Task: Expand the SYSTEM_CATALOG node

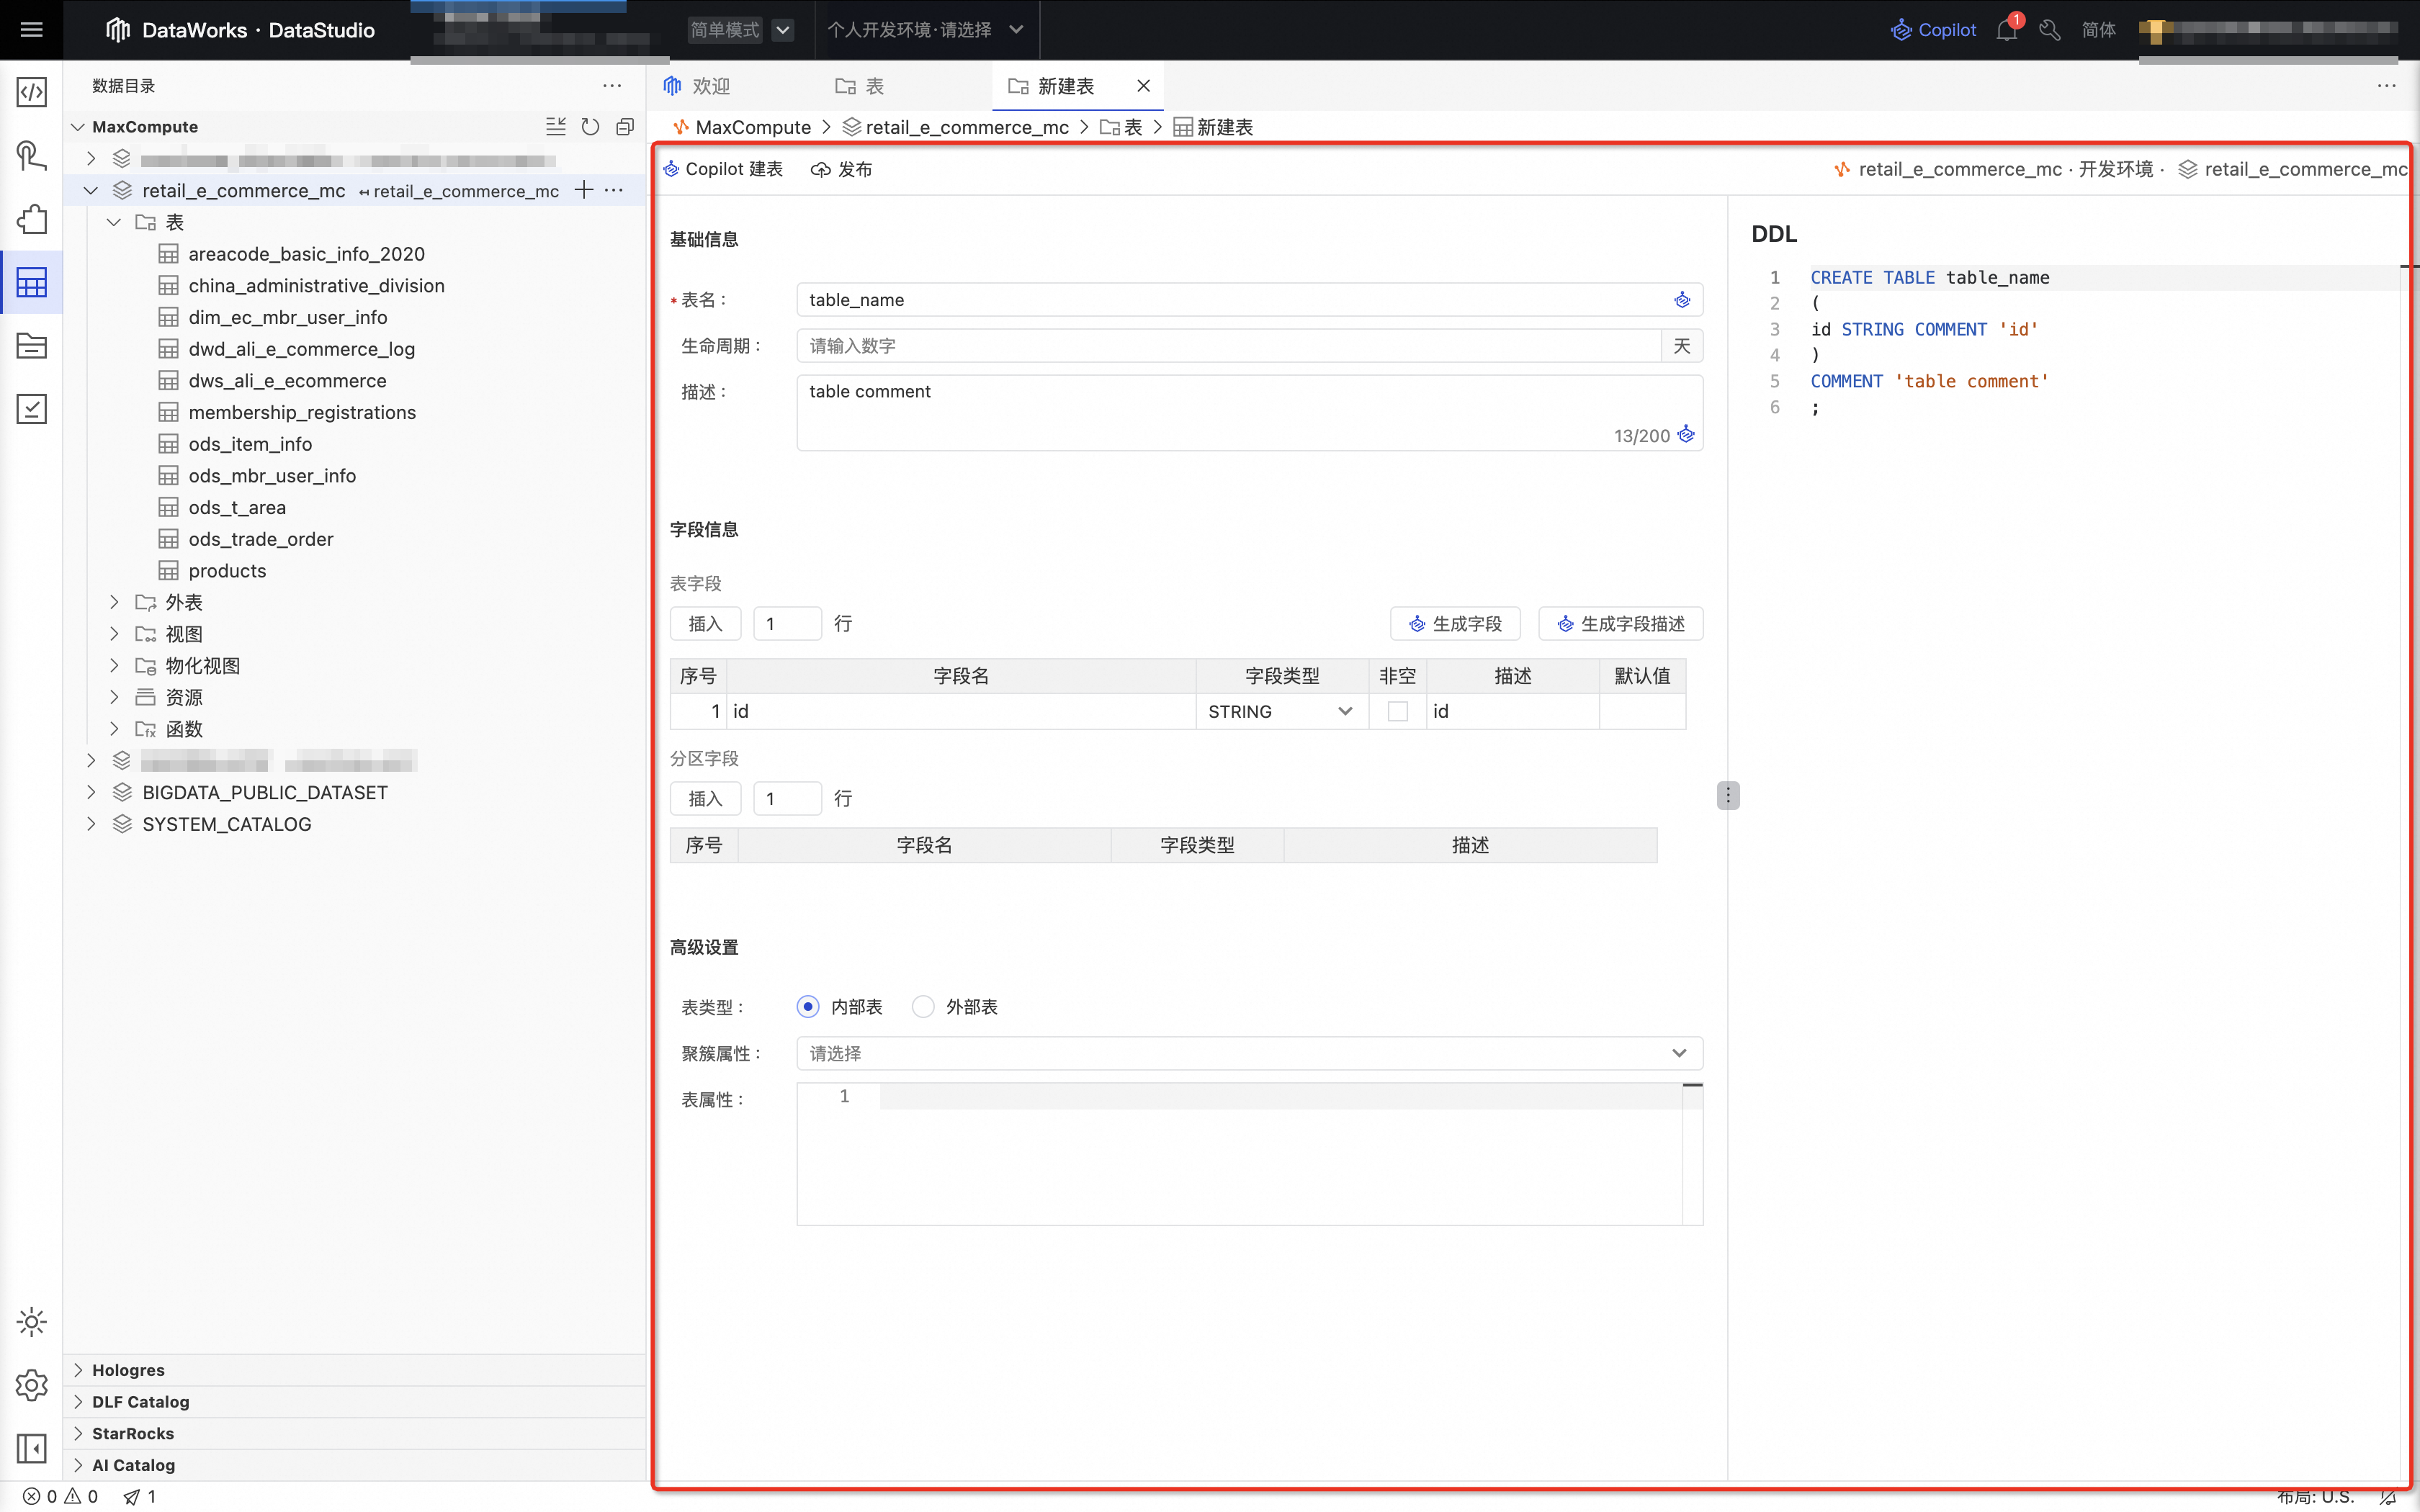Action: coord(91,824)
